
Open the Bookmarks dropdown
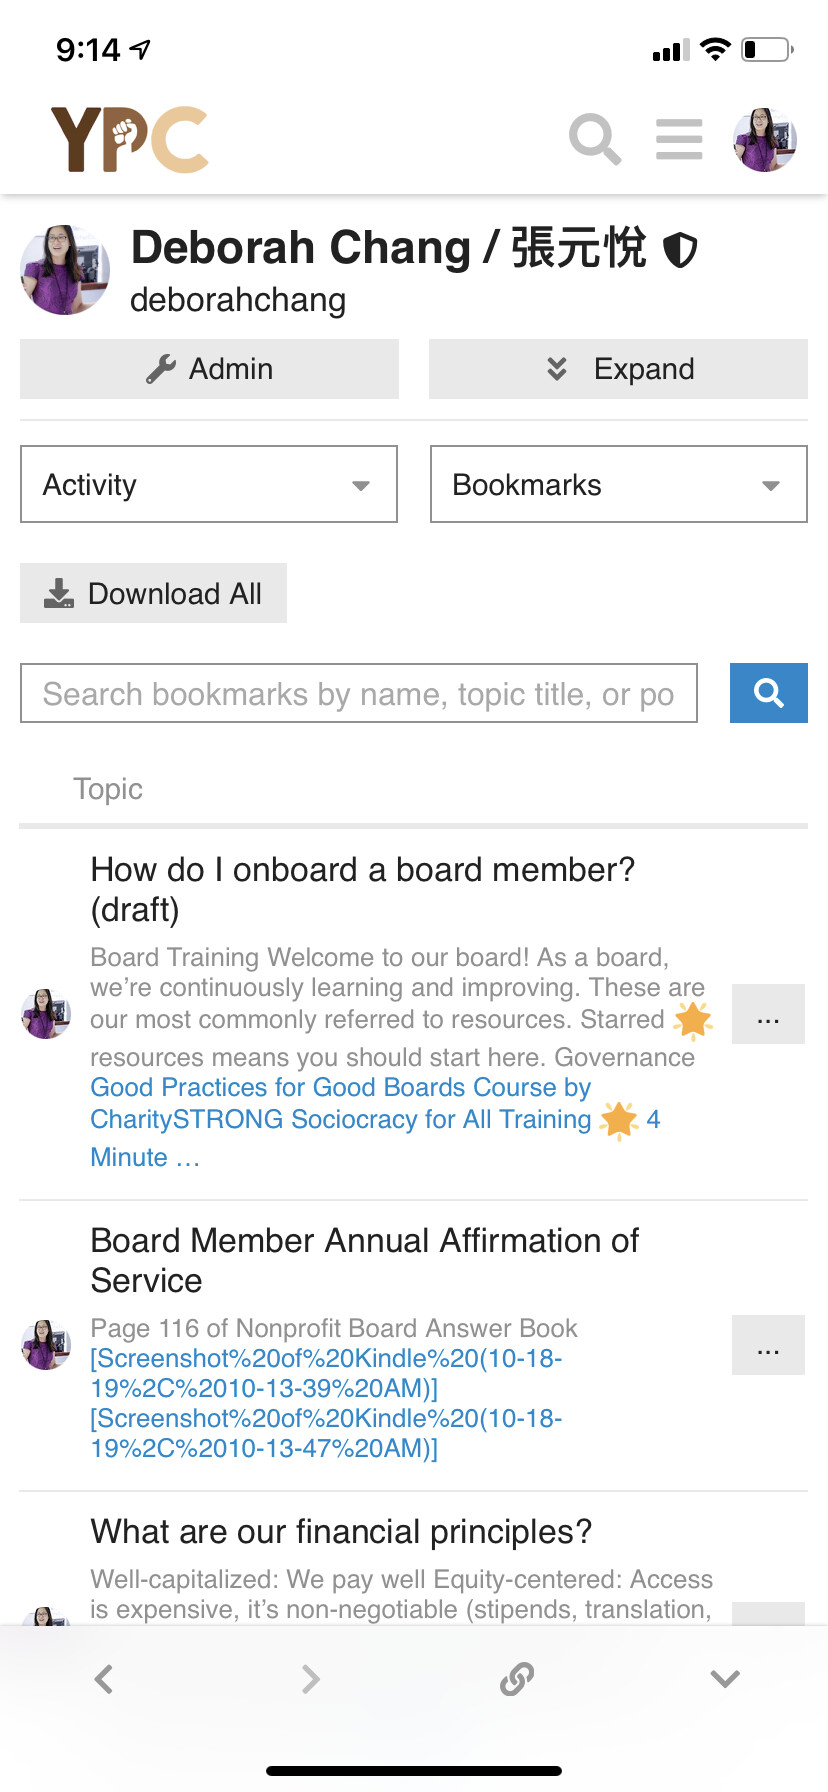pyautogui.click(x=619, y=484)
